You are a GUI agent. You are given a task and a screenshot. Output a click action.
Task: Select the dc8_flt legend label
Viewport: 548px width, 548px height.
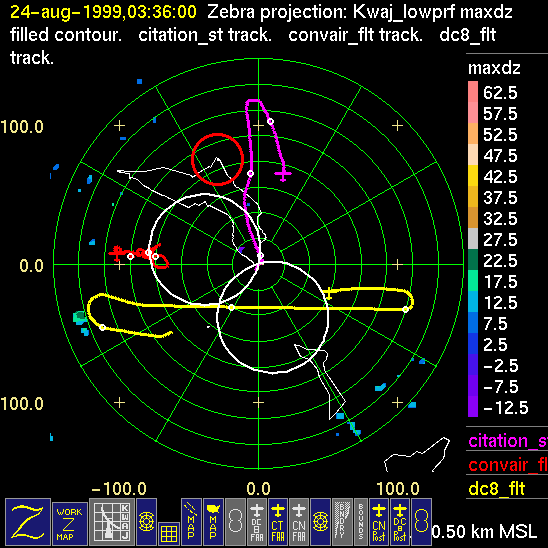coord(497,488)
